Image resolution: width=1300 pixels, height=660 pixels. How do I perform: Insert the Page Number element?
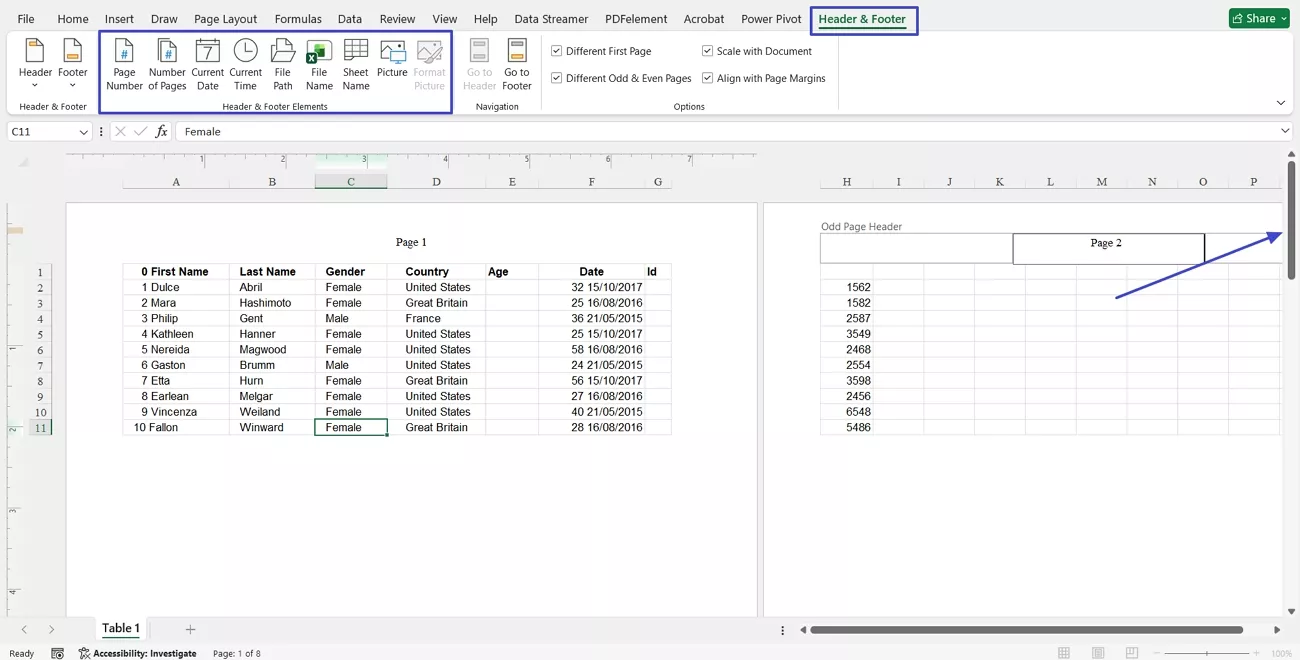(x=123, y=62)
